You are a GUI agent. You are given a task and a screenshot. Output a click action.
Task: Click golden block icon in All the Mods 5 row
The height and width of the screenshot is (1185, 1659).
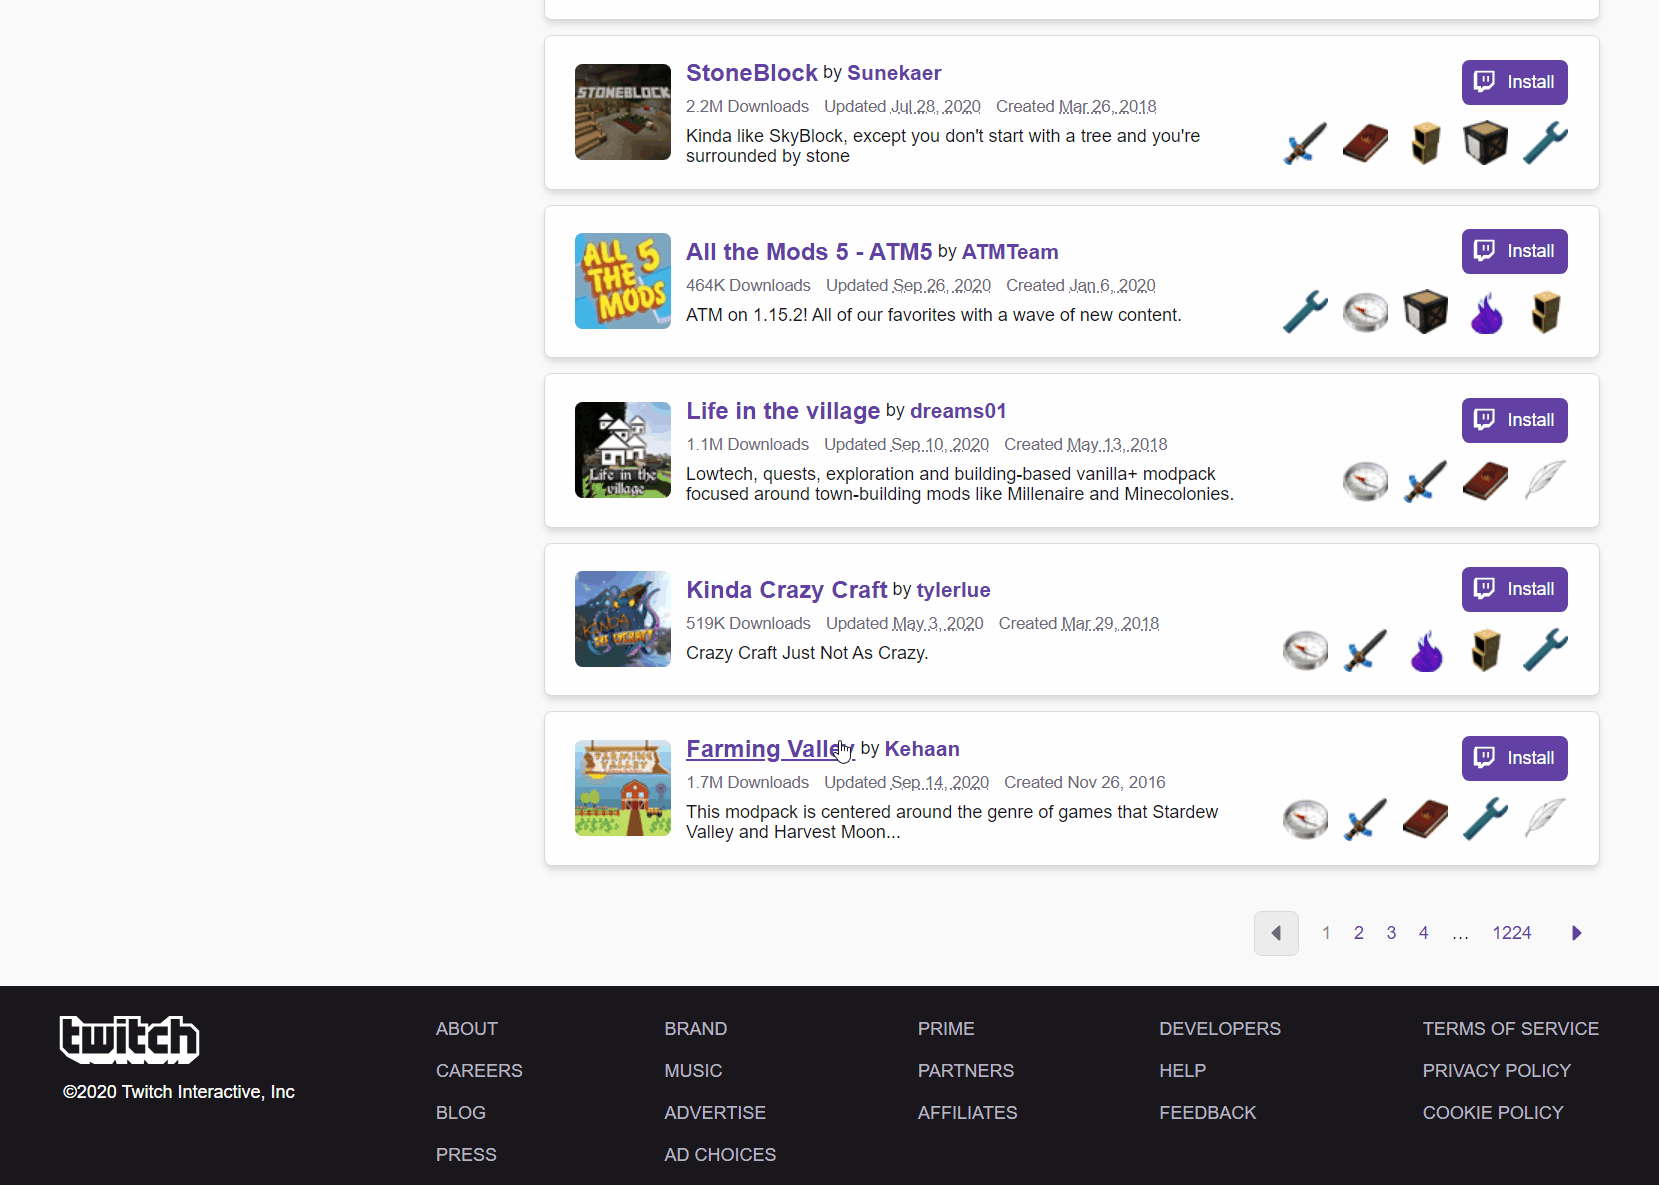(x=1545, y=312)
